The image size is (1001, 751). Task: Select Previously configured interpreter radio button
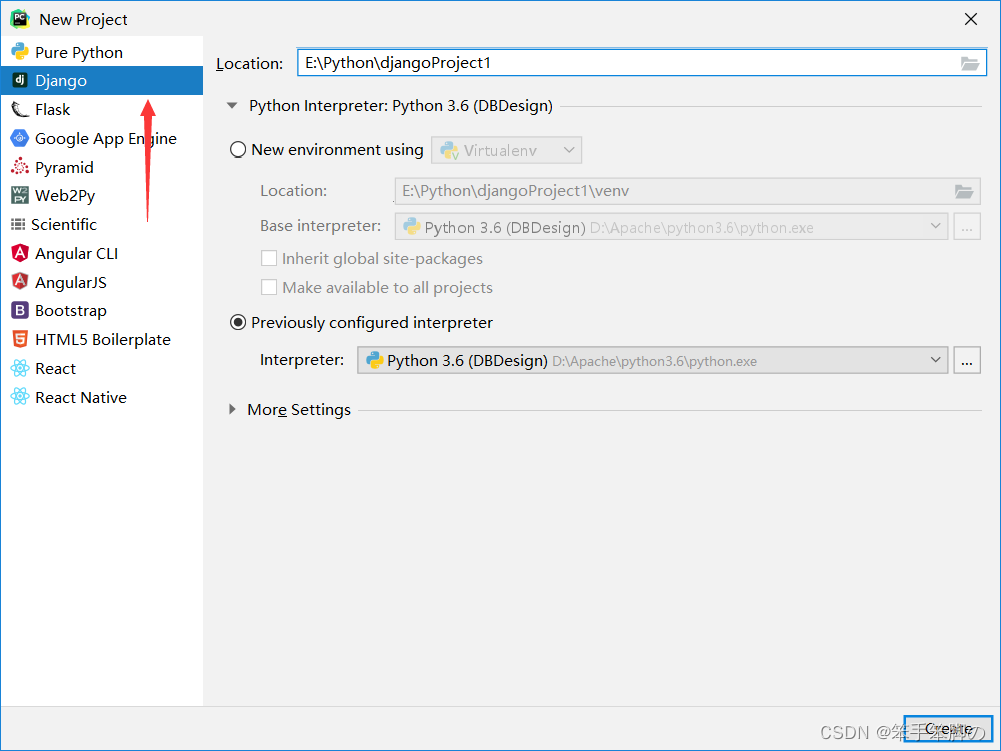237,322
